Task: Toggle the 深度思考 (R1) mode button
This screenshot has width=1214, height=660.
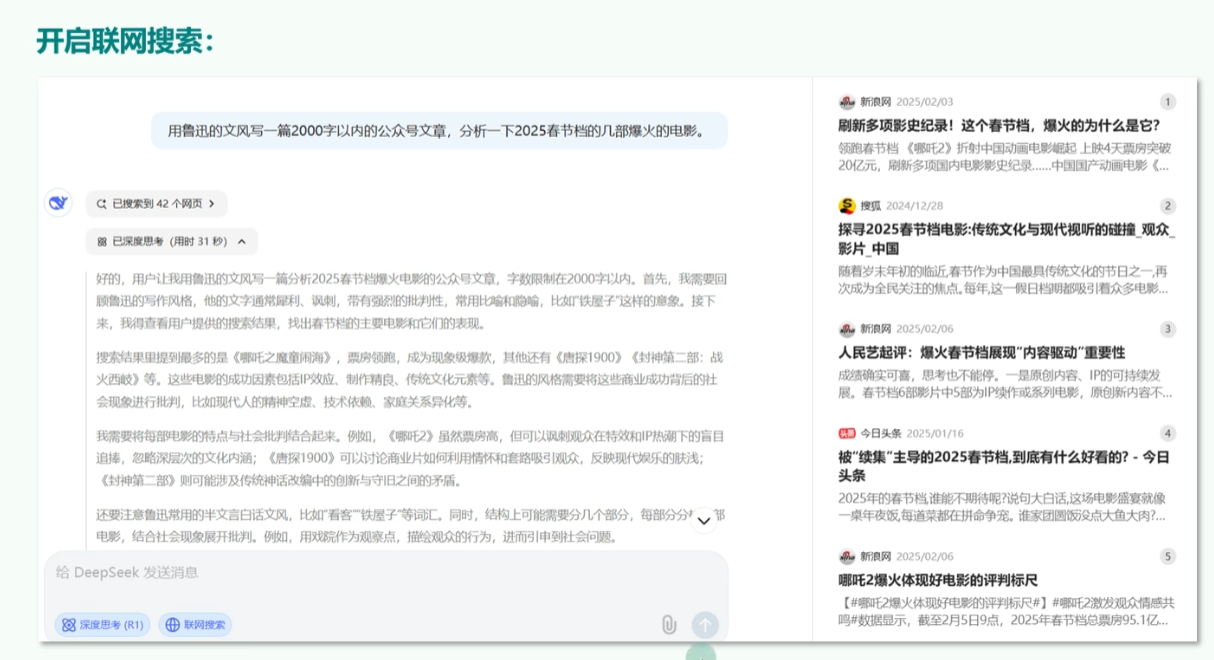Action: point(102,625)
